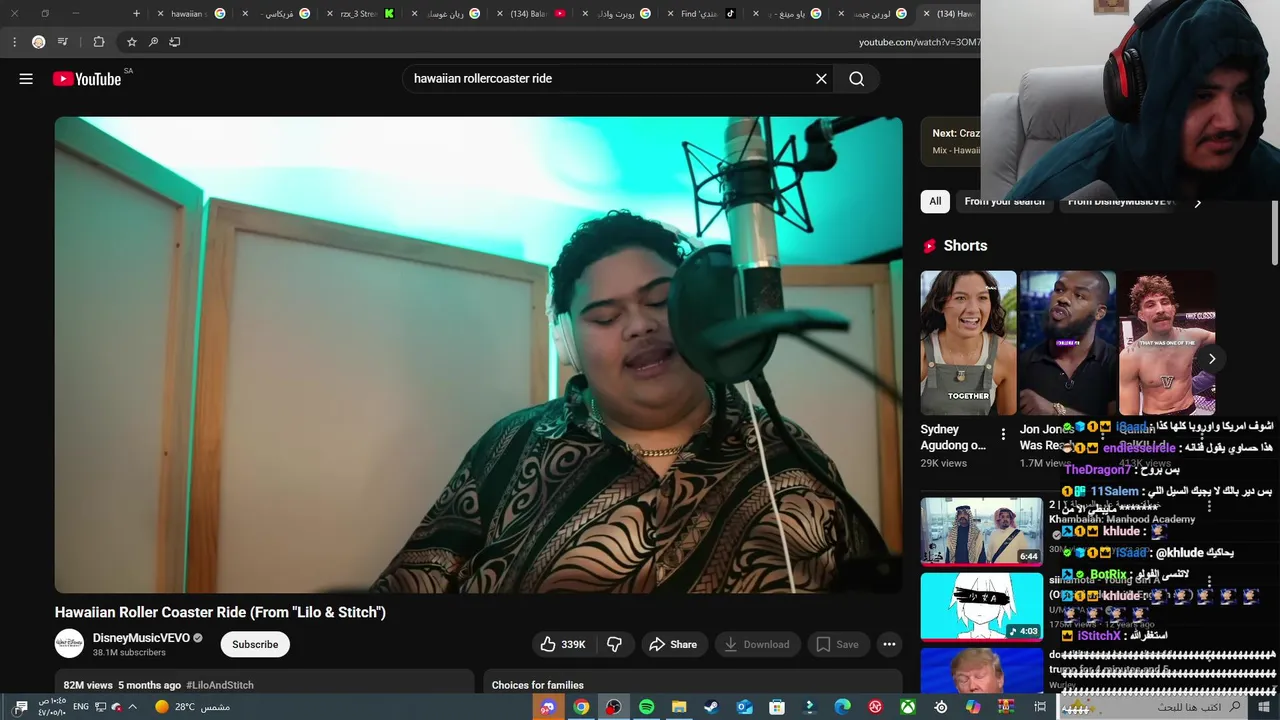
Task: Dislike the video
Action: point(615,645)
